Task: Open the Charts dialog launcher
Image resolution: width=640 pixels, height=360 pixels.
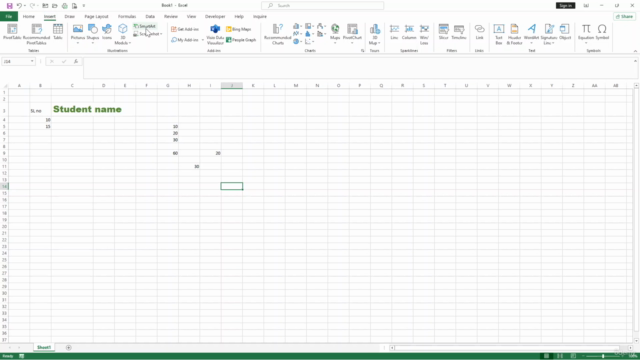Action: tap(362, 51)
